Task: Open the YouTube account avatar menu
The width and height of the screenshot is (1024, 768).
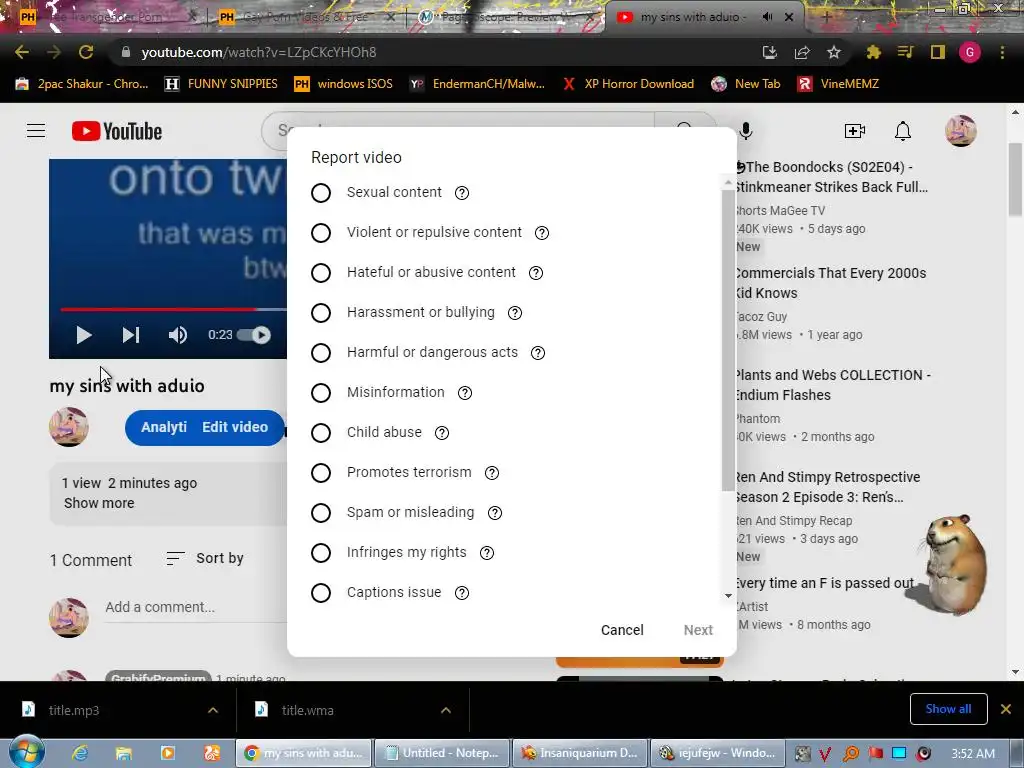Action: point(961,131)
